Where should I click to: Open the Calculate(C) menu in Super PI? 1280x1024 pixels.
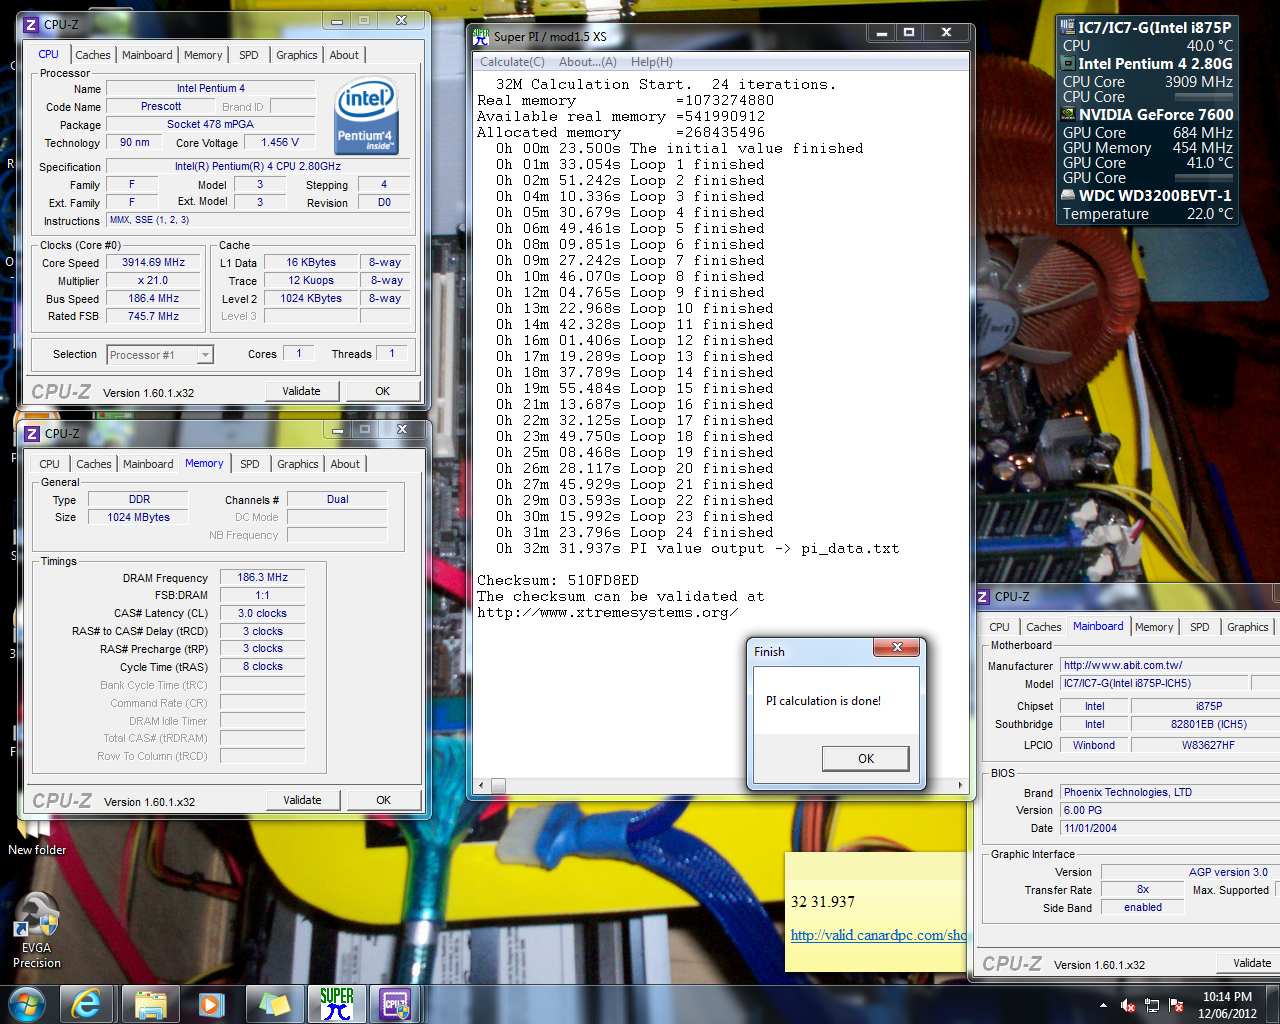[x=513, y=62]
